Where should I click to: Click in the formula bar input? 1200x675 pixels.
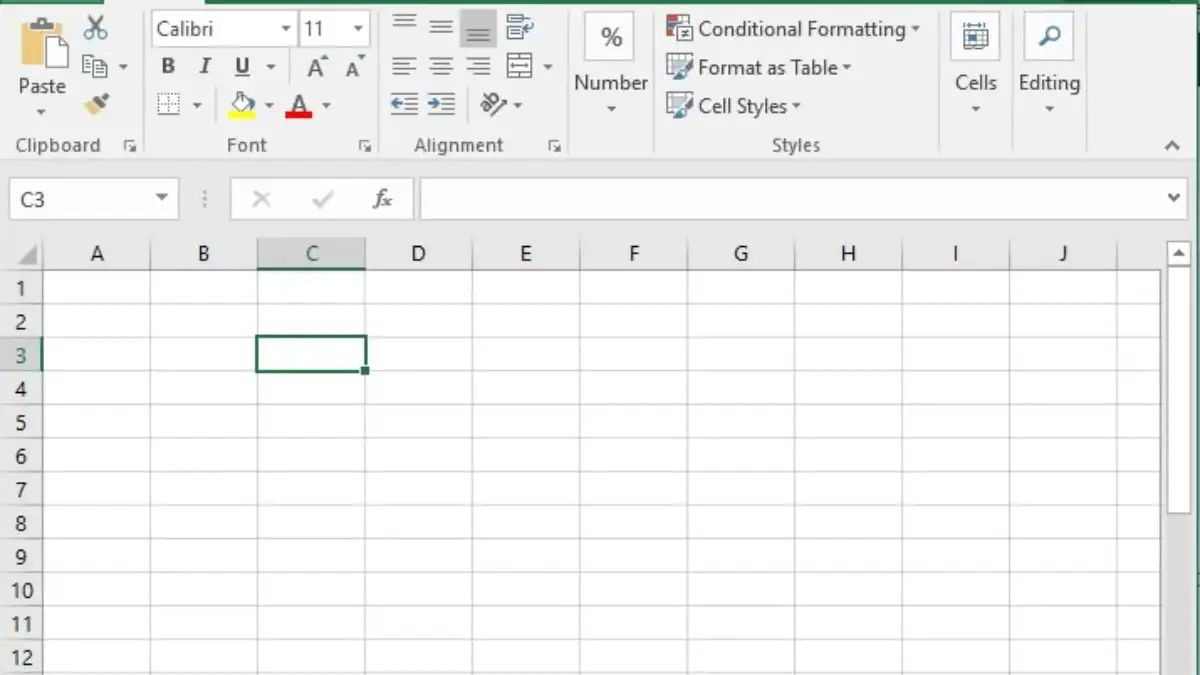click(x=791, y=199)
